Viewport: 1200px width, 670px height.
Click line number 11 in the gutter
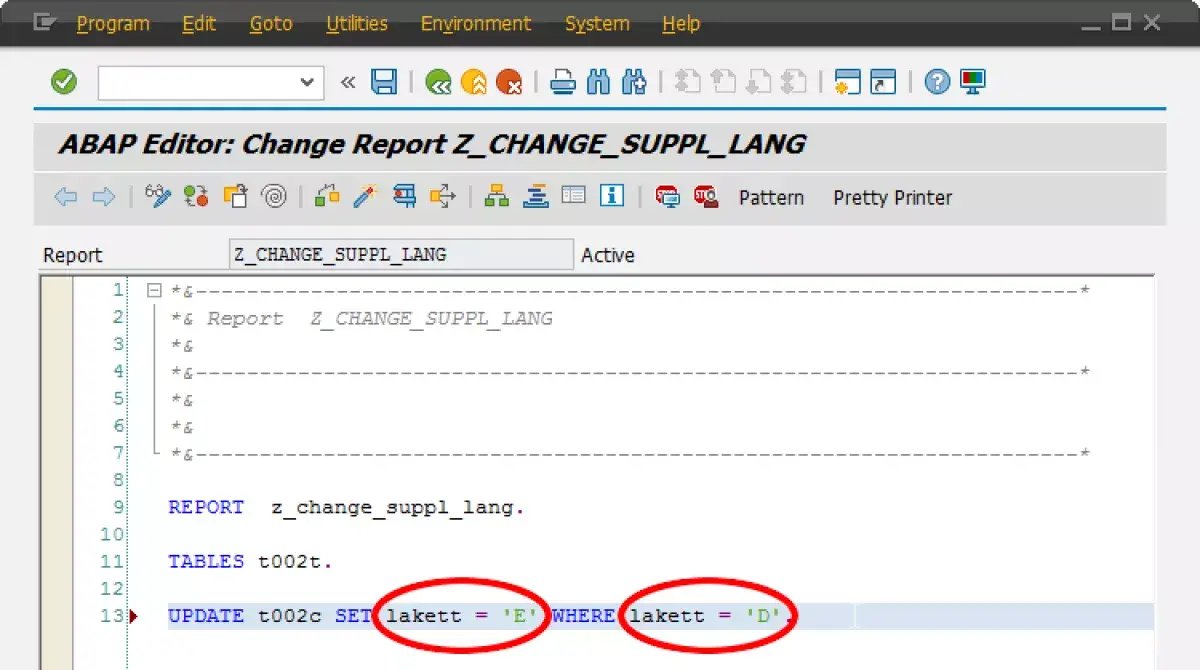tap(112, 561)
